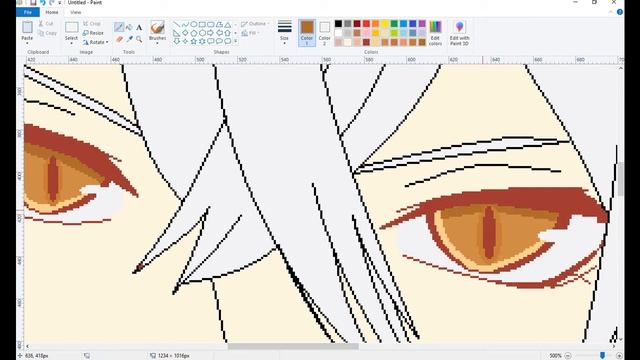Screen dimensions: 640x360
Task: Choose the Hexagon shape
Action: coord(202,33)
